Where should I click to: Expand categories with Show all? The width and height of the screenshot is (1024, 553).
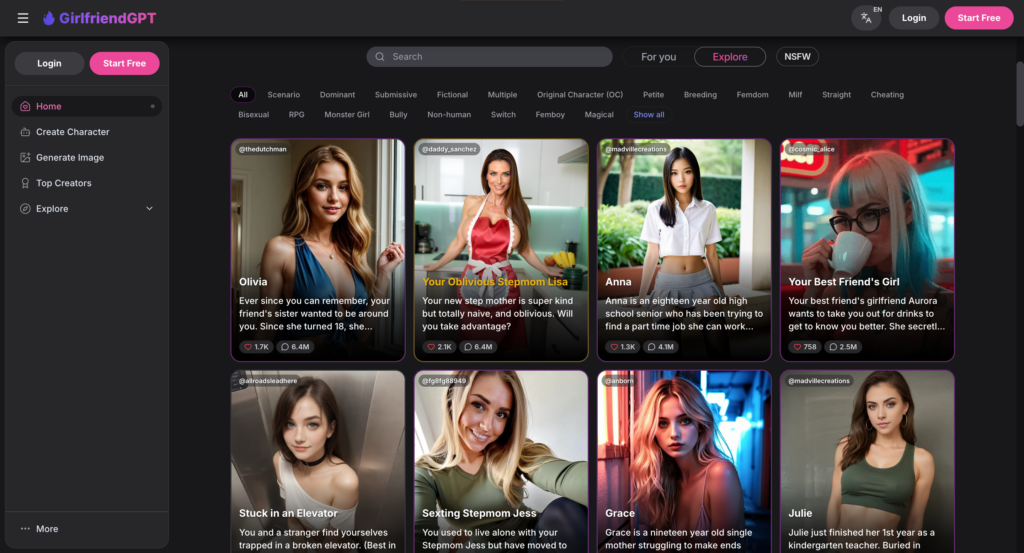648,114
